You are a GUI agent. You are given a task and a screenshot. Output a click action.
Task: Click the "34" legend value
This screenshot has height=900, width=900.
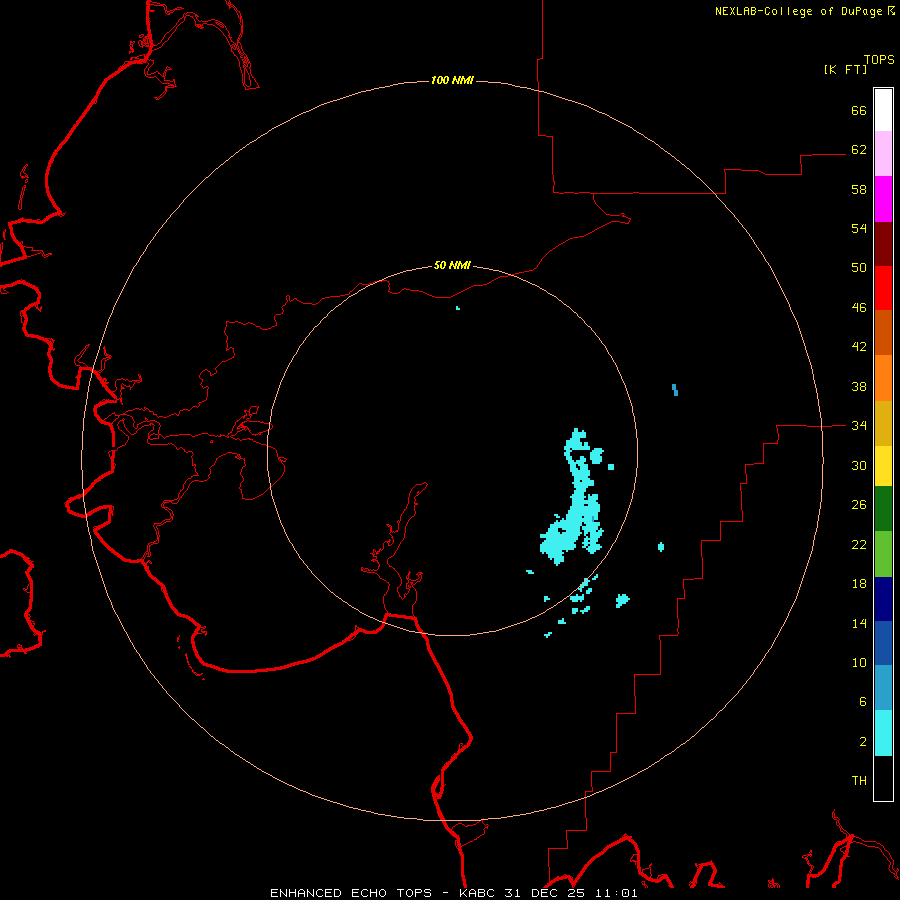(x=859, y=426)
